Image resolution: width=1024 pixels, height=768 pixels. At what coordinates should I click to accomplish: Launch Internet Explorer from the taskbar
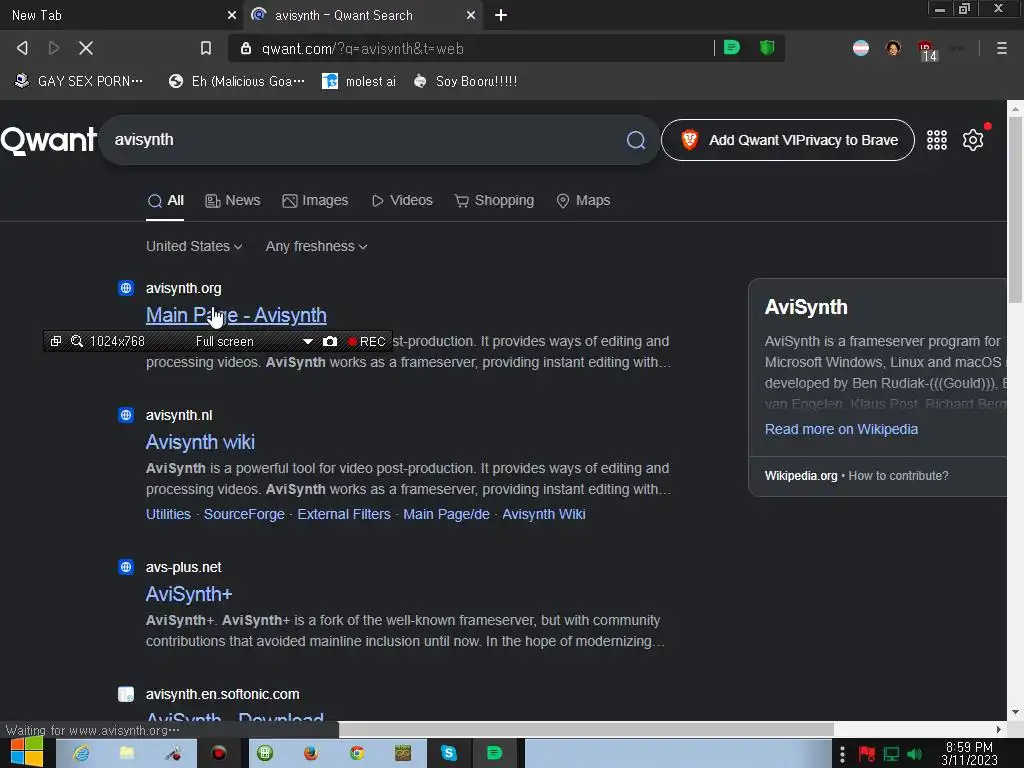point(81,753)
